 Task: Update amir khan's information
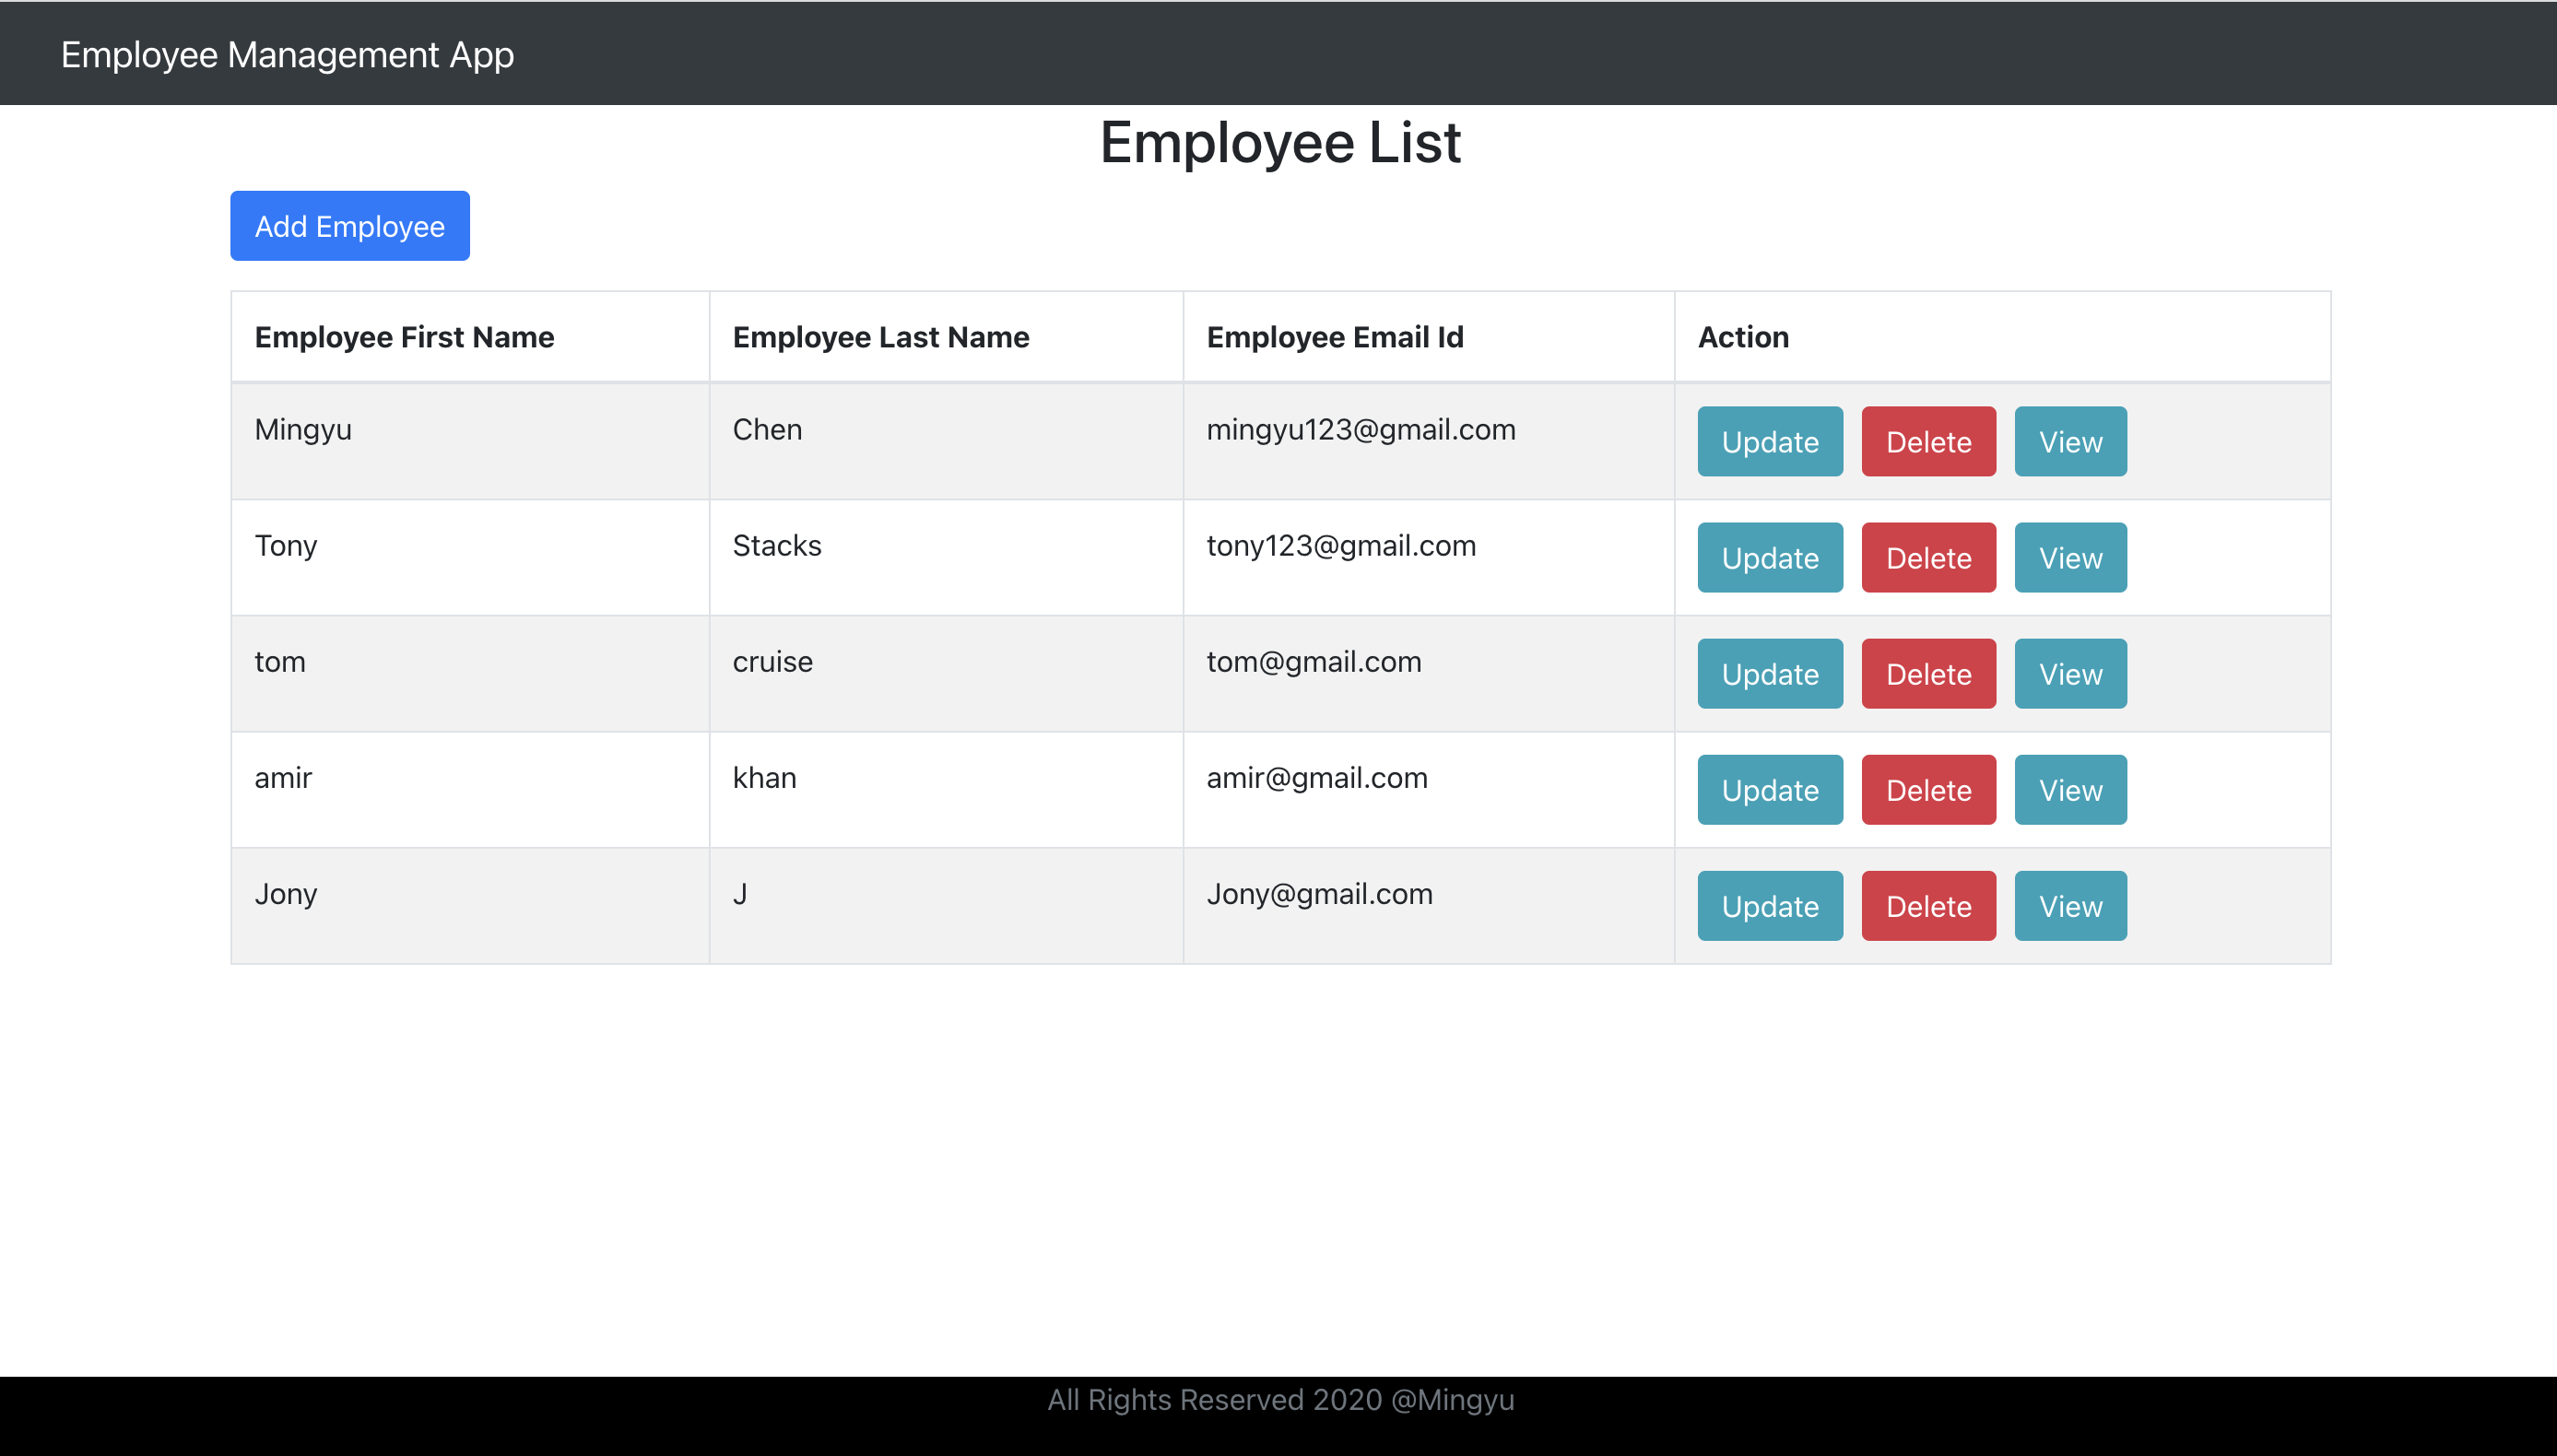click(1768, 789)
